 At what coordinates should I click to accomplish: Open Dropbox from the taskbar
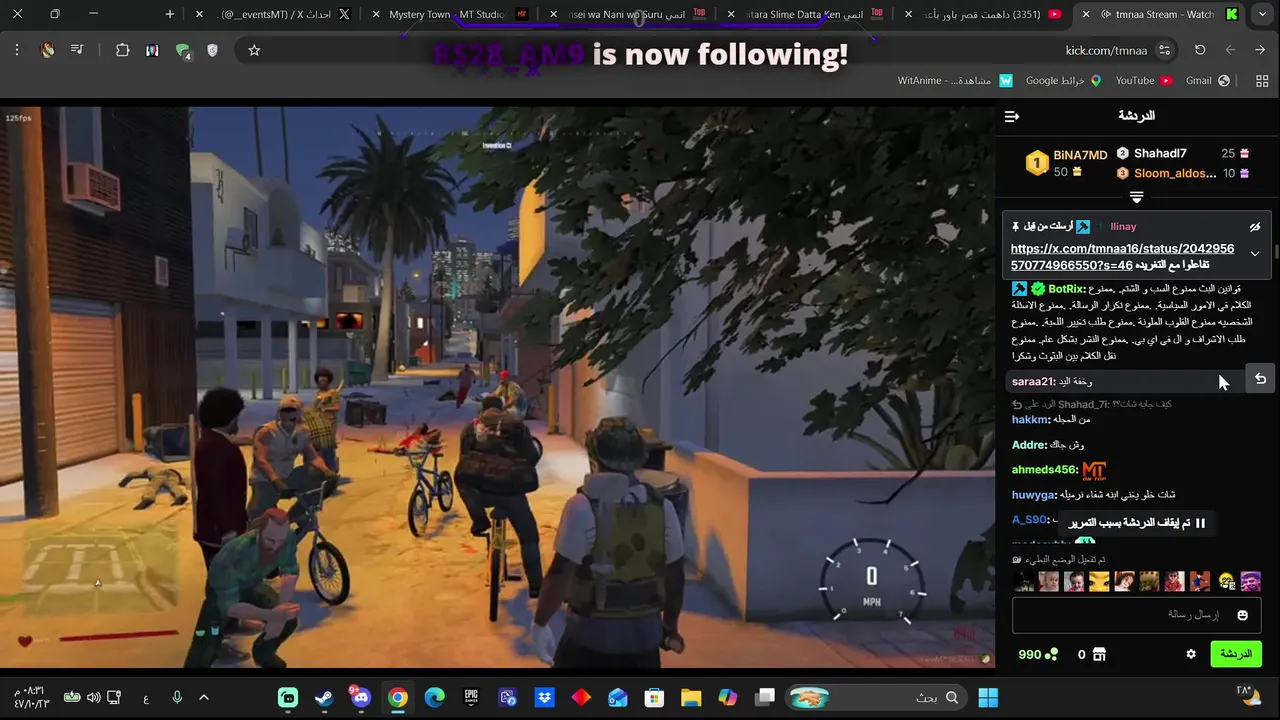pos(544,697)
